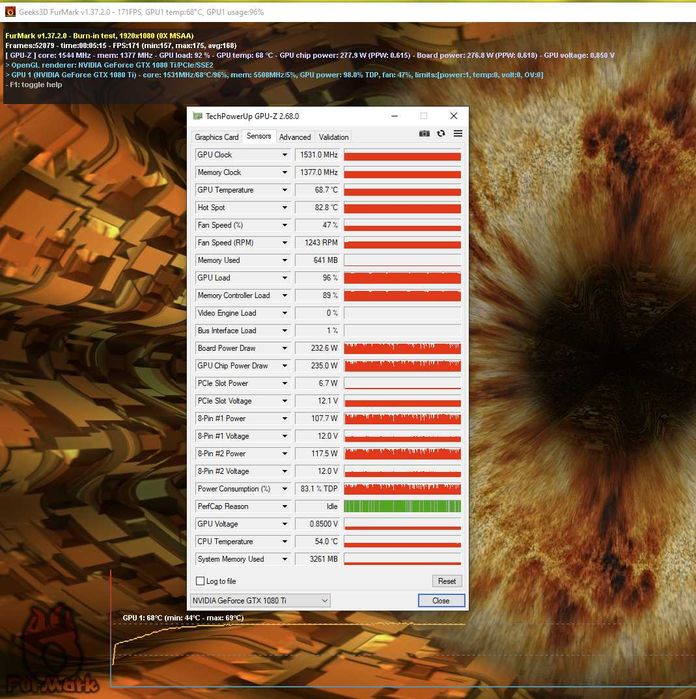Image resolution: width=696 pixels, height=699 pixels.
Task: Open the Board Power Draw dropdown
Action: tap(284, 348)
